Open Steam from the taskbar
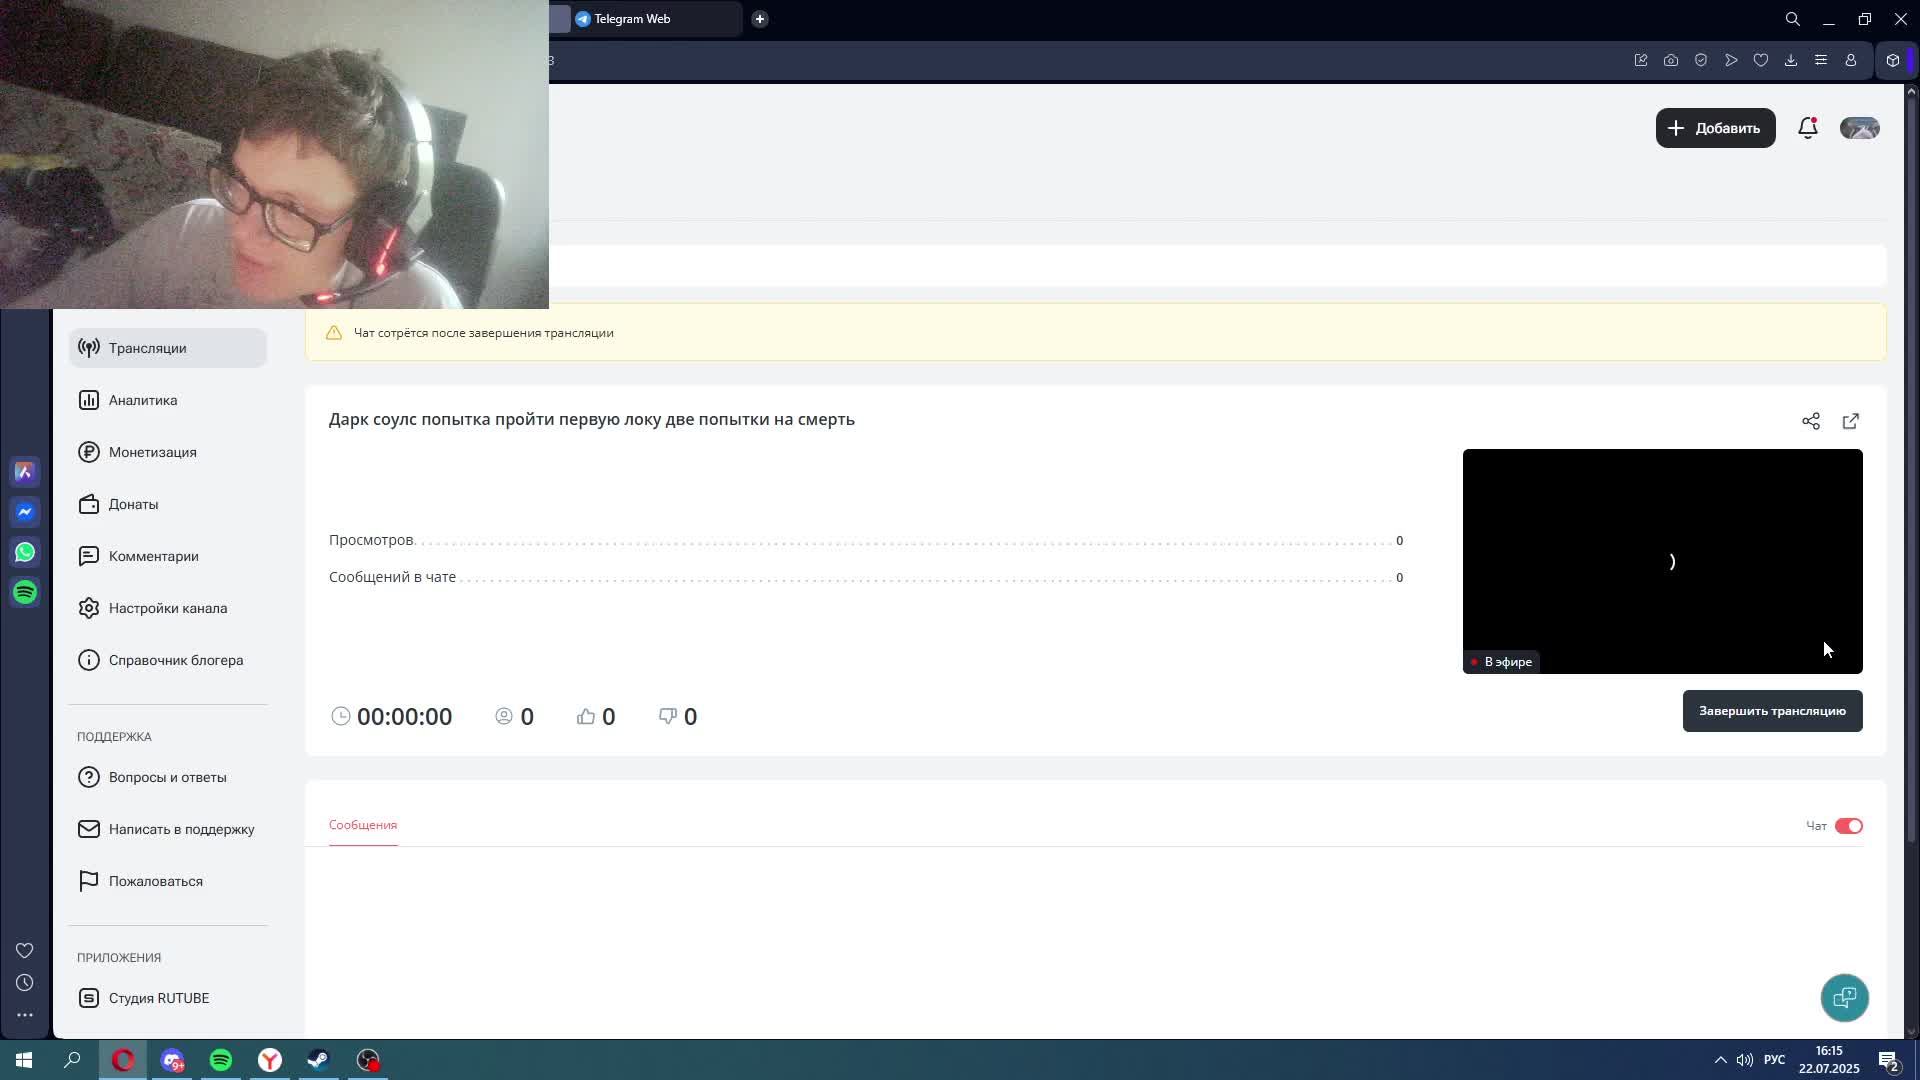 pos(319,1060)
